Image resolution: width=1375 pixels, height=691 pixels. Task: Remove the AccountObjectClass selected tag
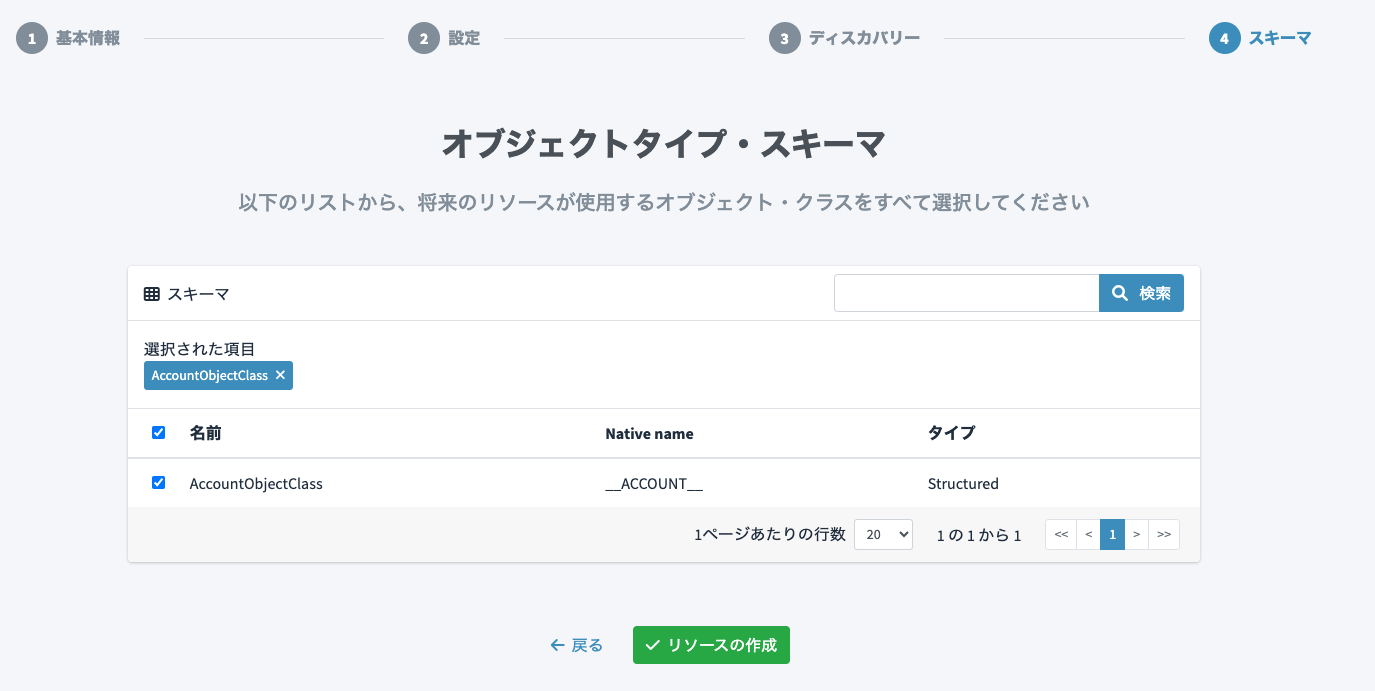(281, 375)
